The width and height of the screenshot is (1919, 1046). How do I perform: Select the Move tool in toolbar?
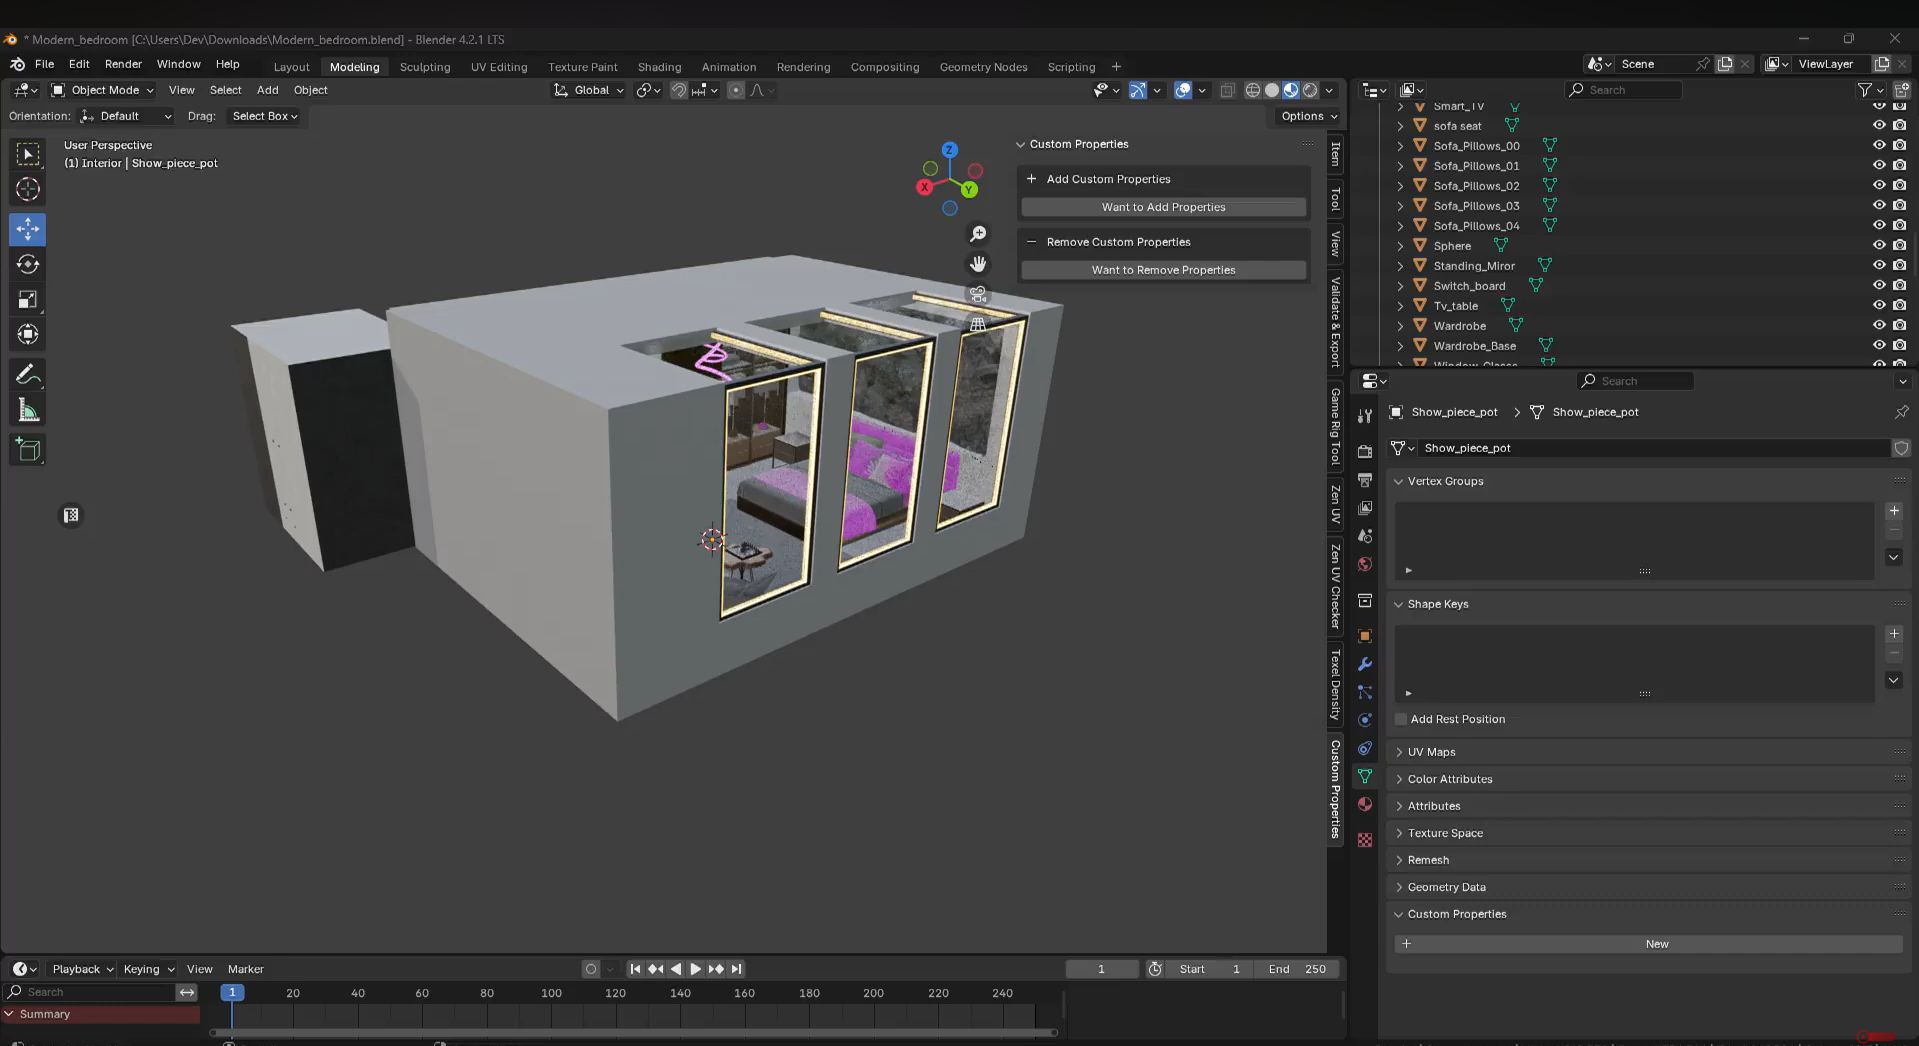(28, 229)
